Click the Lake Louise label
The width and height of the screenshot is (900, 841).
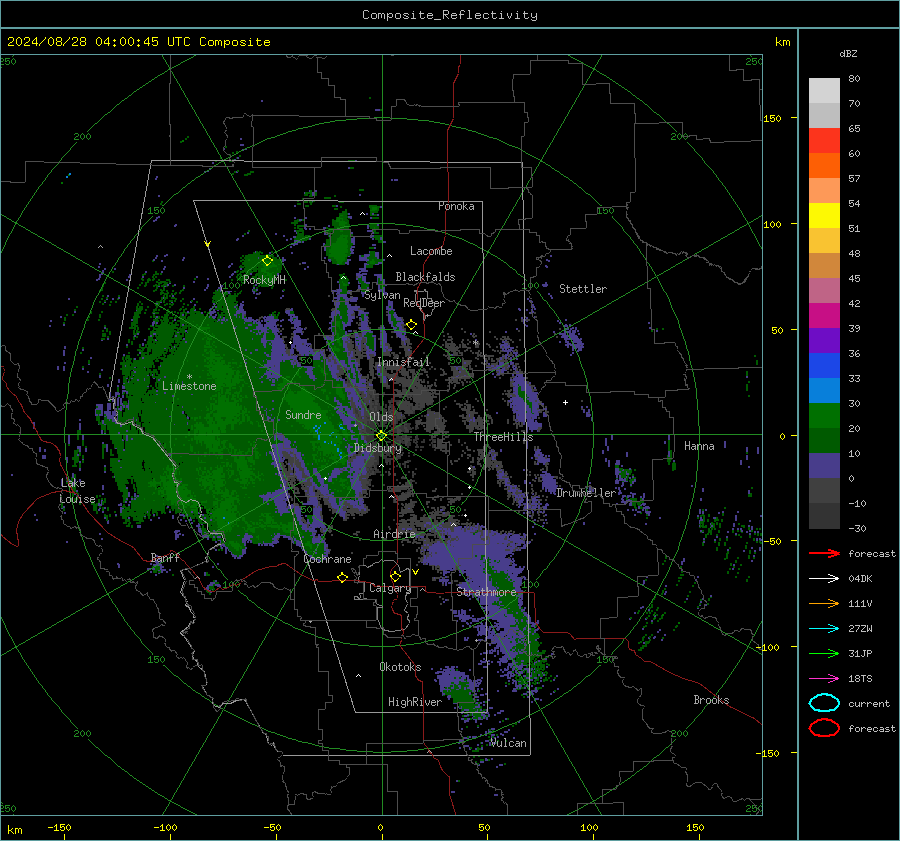pyautogui.click(x=77, y=491)
